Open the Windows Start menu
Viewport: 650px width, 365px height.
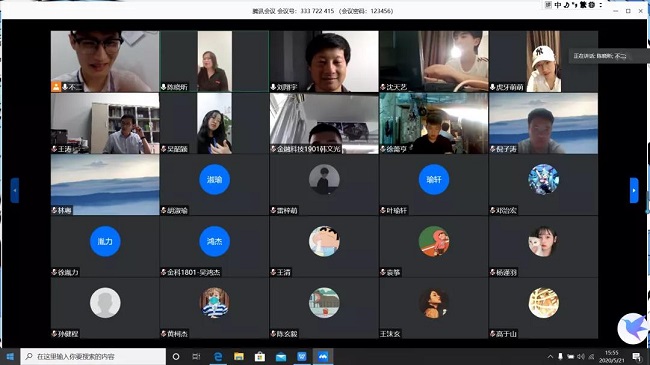click(10, 357)
